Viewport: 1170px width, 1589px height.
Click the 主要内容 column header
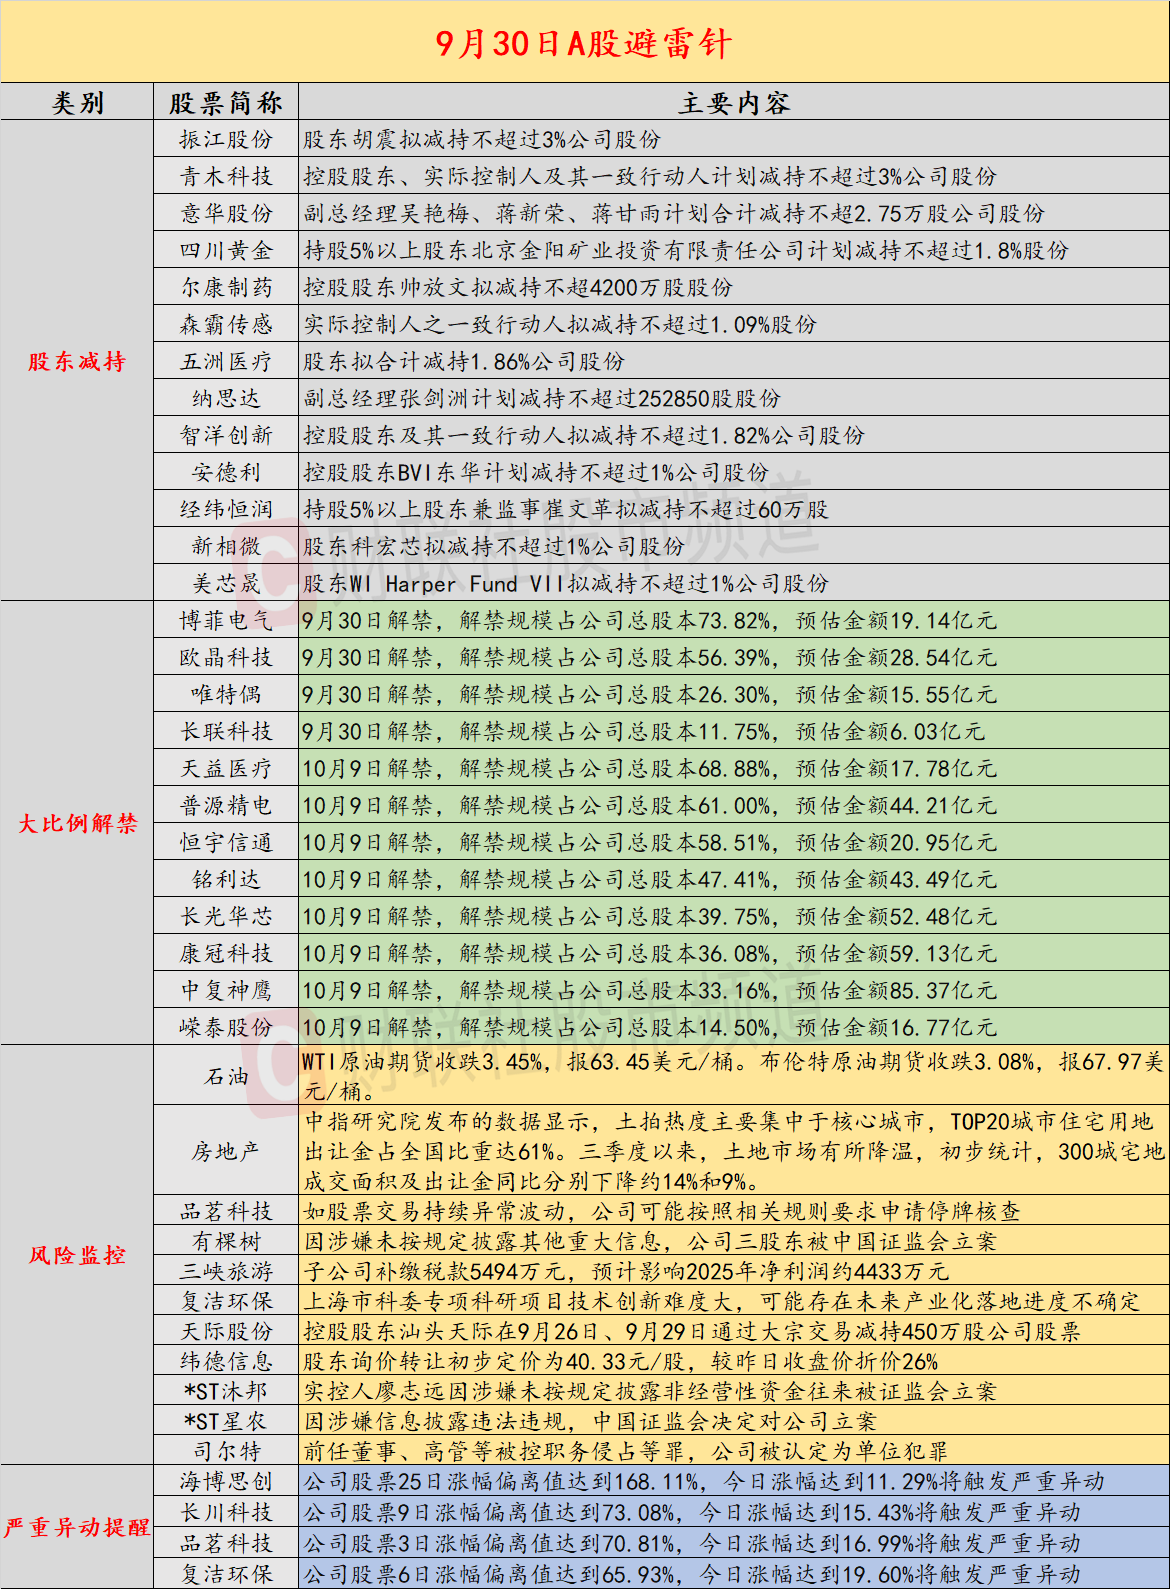point(734,102)
